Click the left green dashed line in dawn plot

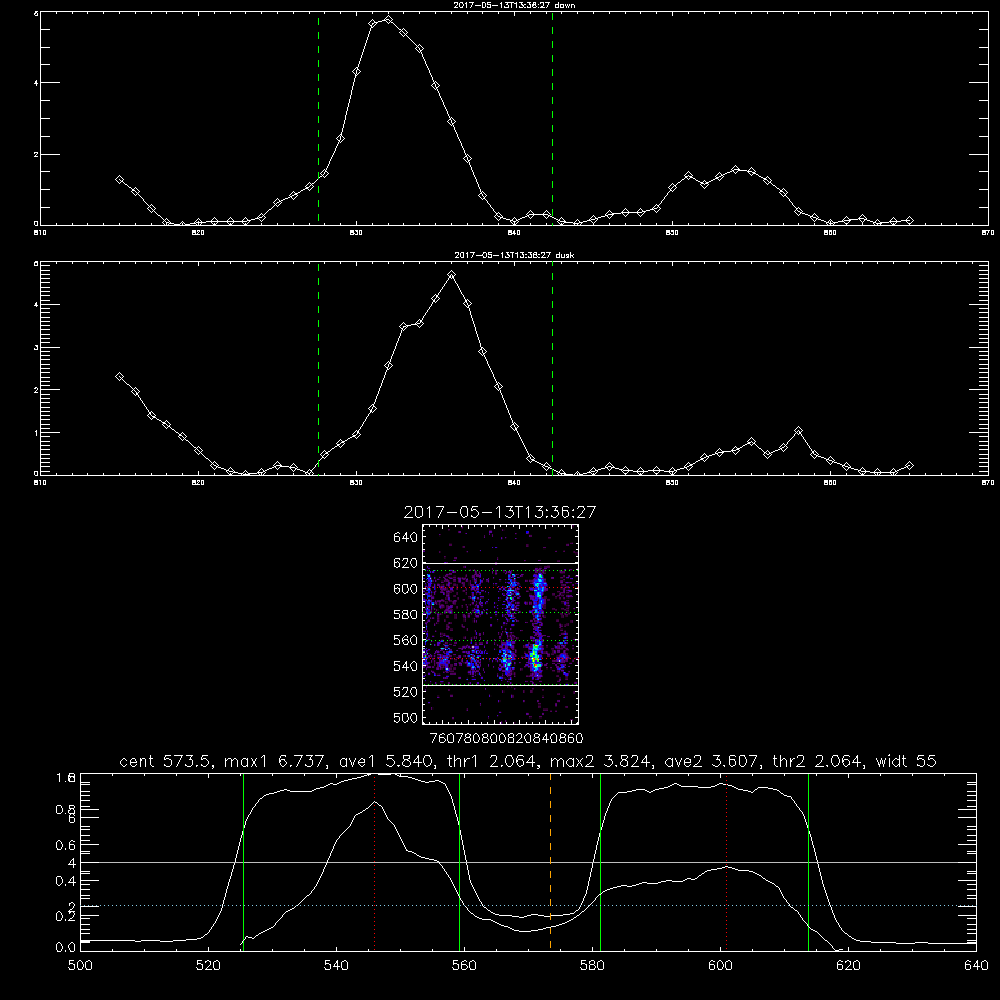(318, 119)
